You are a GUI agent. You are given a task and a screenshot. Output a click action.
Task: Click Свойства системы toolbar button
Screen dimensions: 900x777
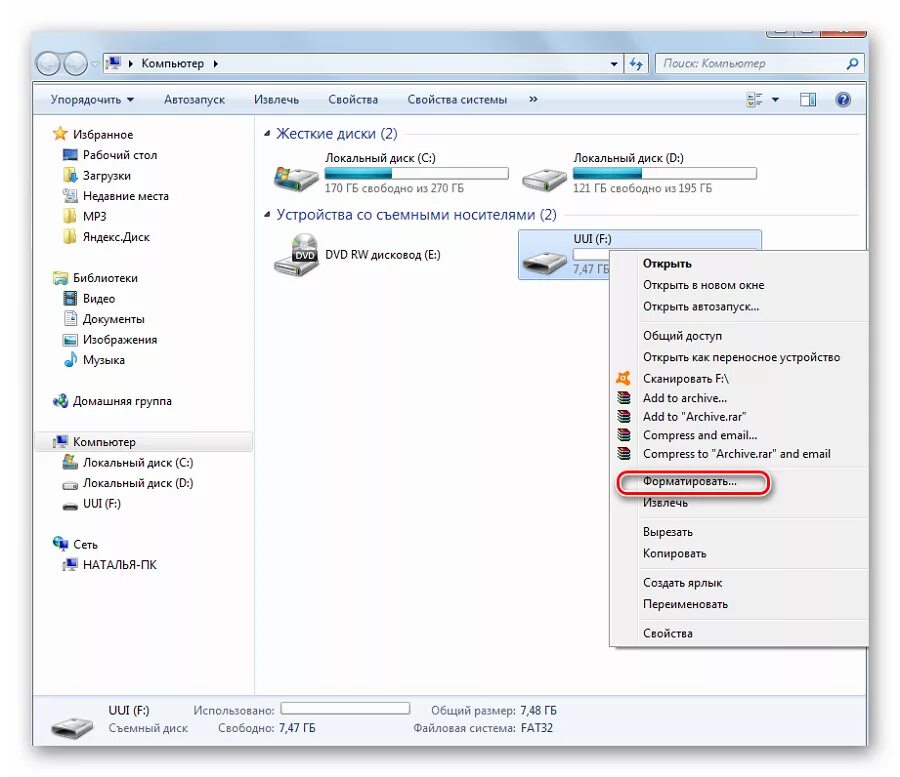(x=457, y=100)
